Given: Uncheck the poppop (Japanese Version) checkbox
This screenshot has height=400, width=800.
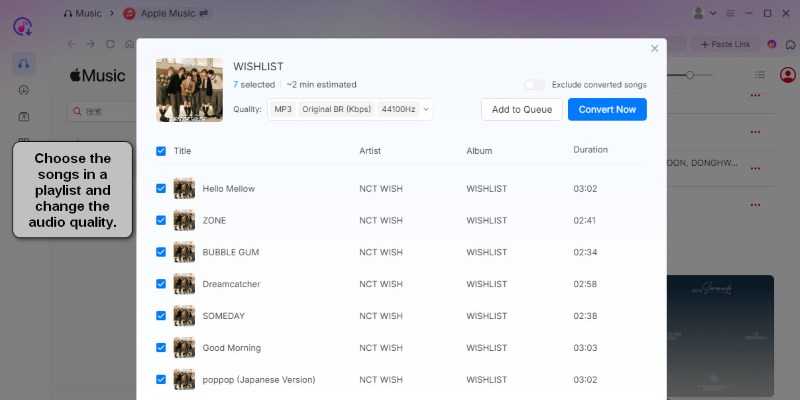Looking at the screenshot, I should tap(161, 380).
